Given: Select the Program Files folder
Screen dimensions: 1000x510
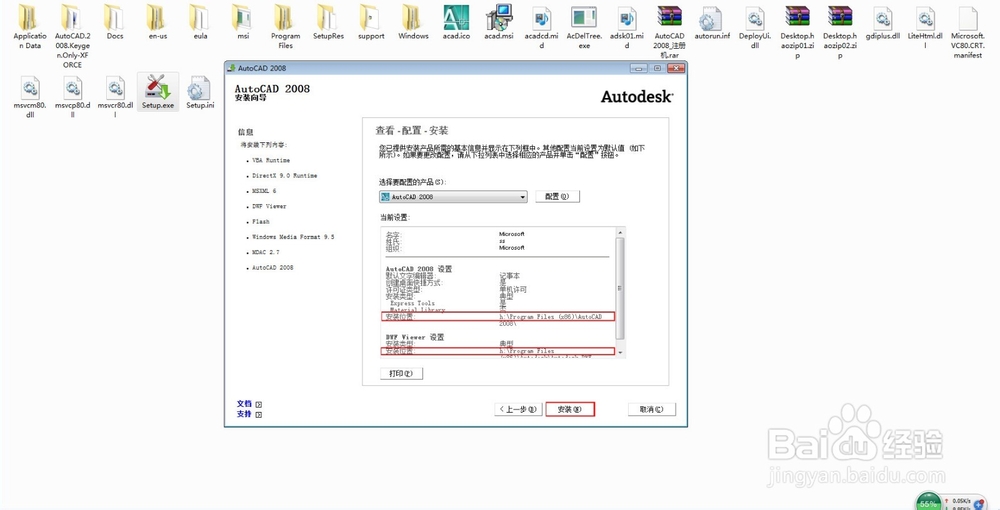Looking at the screenshot, I should (285, 26).
